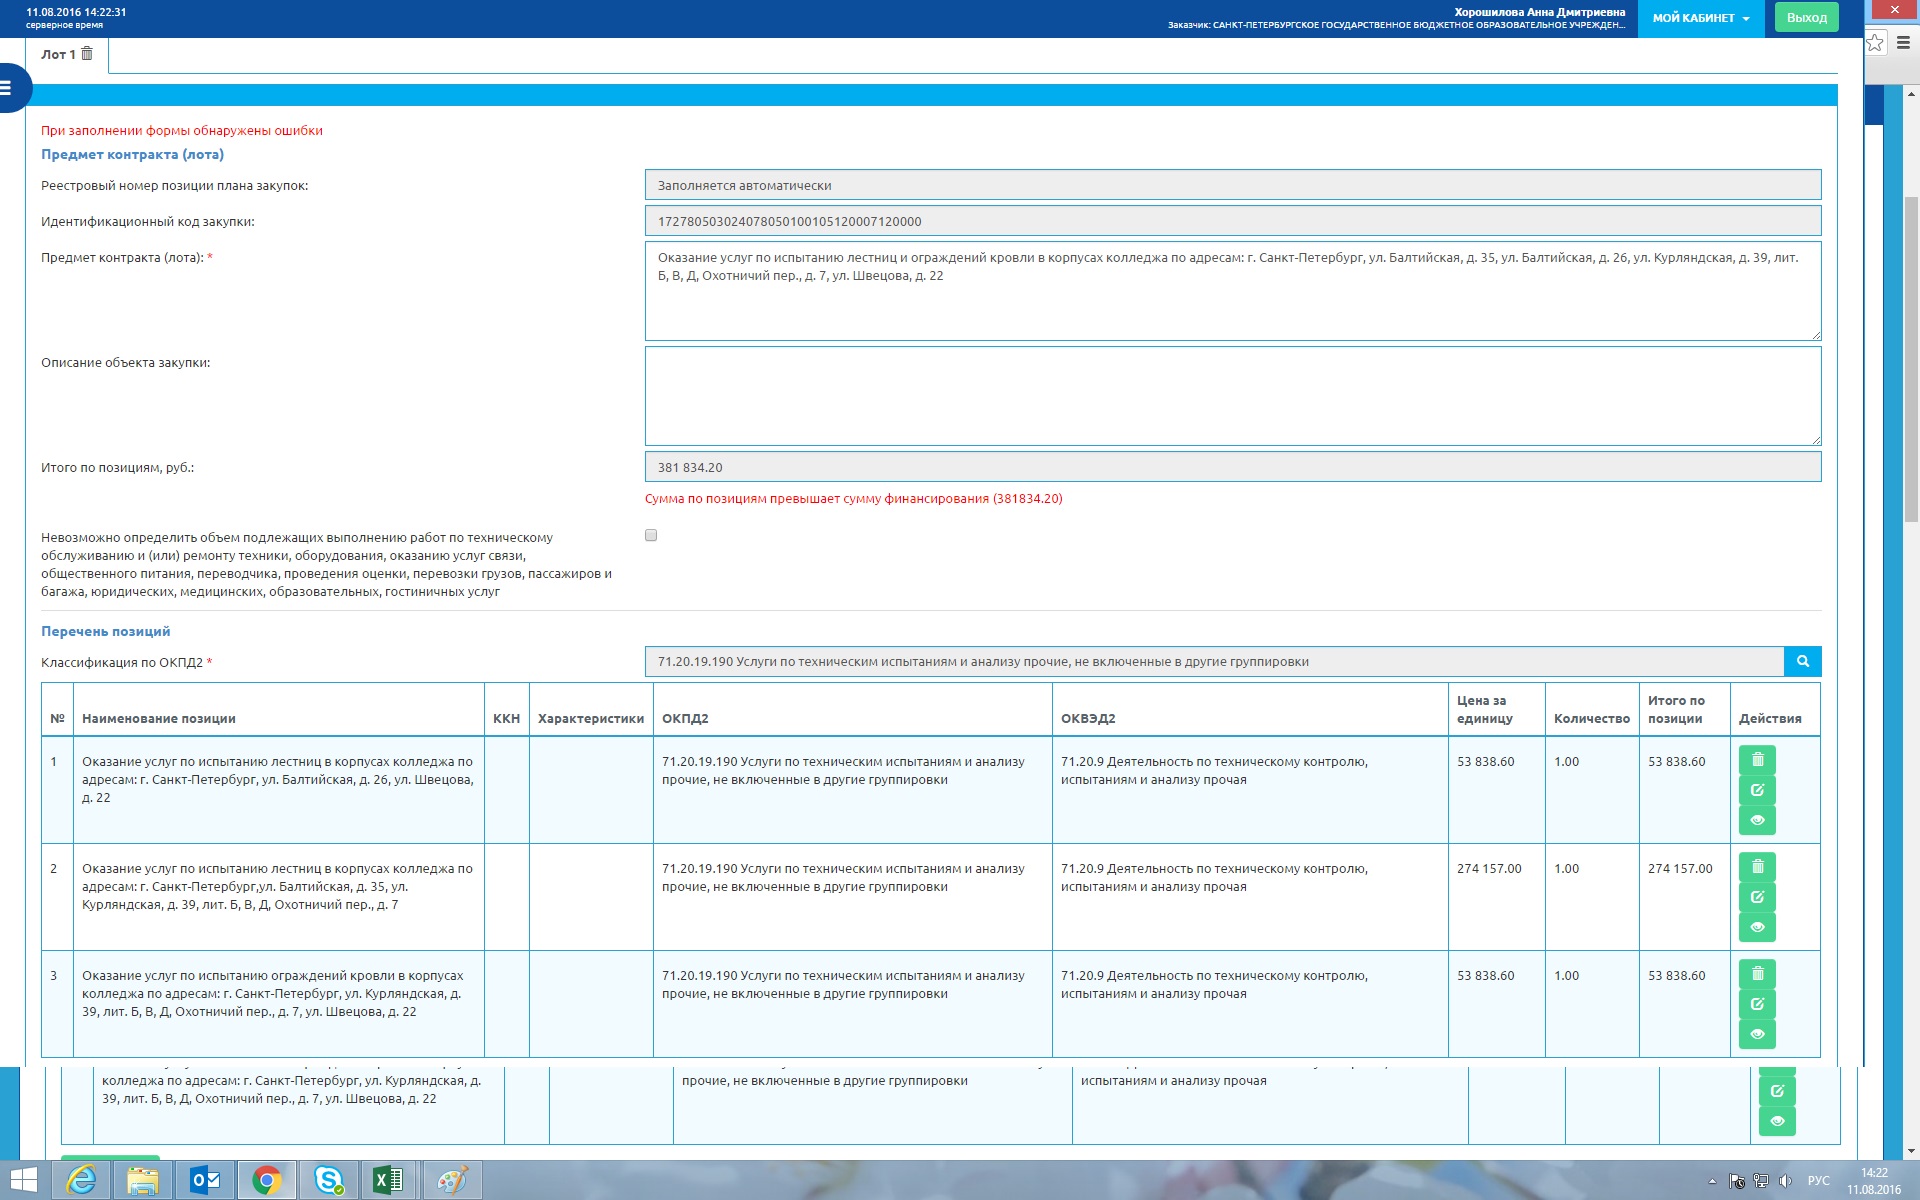Screen dimensions: 1920x1200
Task: Open the left sidebar hamburger menu
Action: 6,88
